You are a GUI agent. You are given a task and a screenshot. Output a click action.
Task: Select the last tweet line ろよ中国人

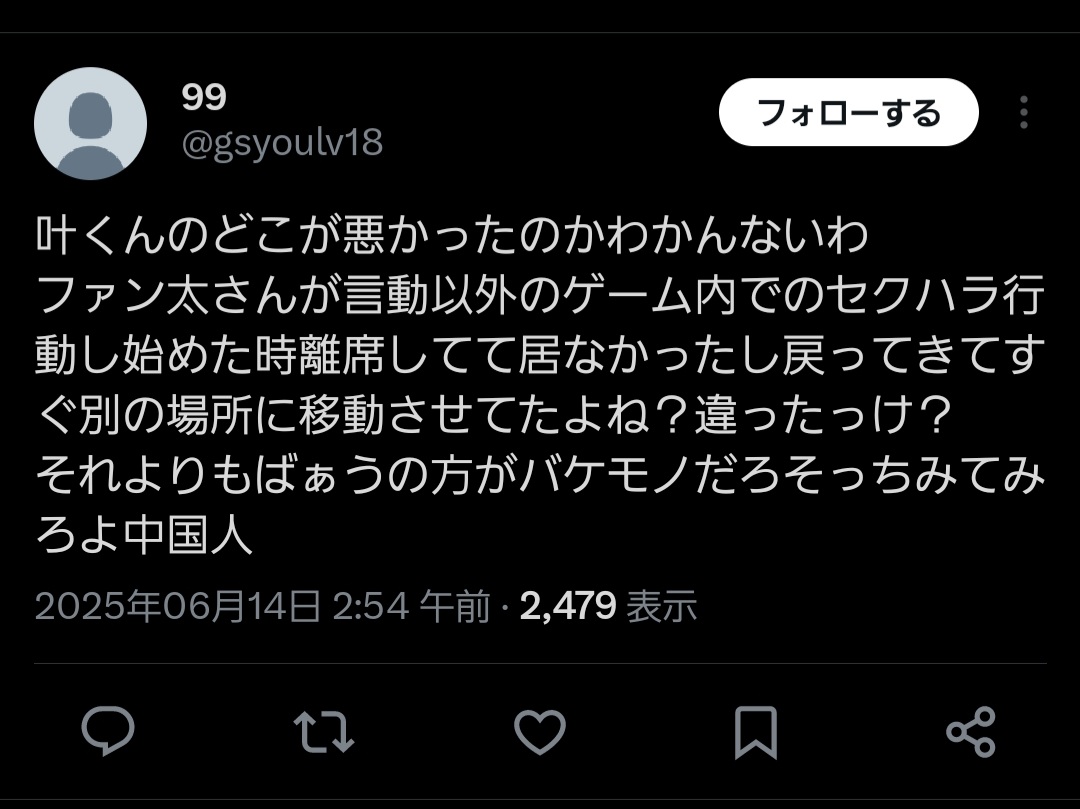tap(145, 536)
